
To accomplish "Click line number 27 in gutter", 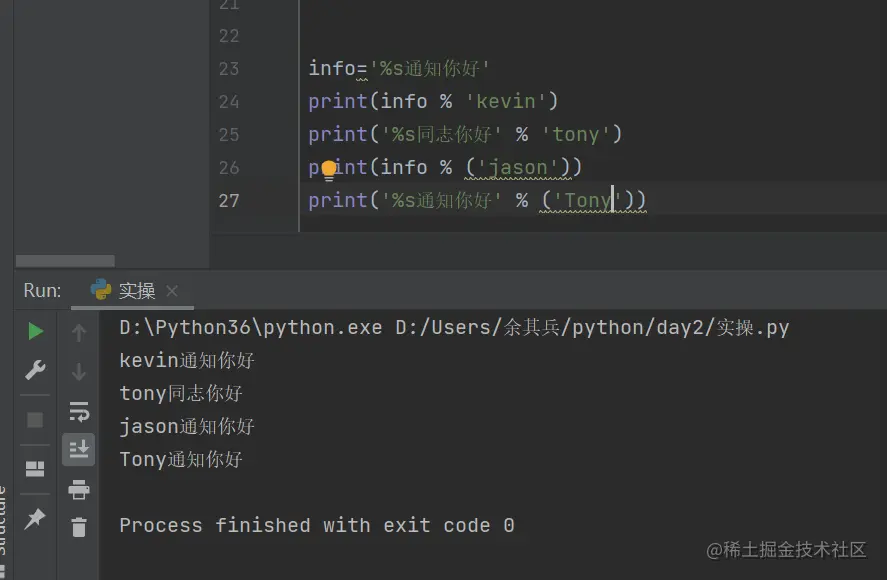I will coord(229,200).
